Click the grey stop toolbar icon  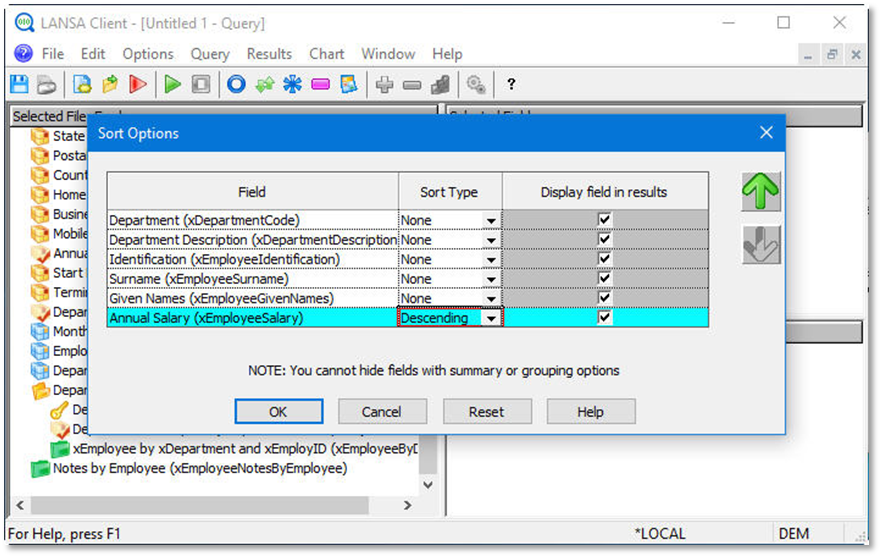click(201, 85)
